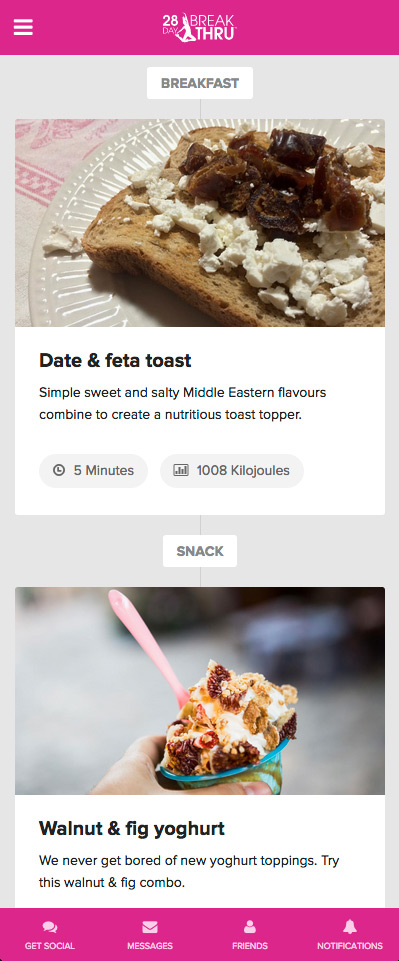Viewport: 399px width, 961px height.
Task: Go to the Get Social tab label
Action: coord(50,946)
